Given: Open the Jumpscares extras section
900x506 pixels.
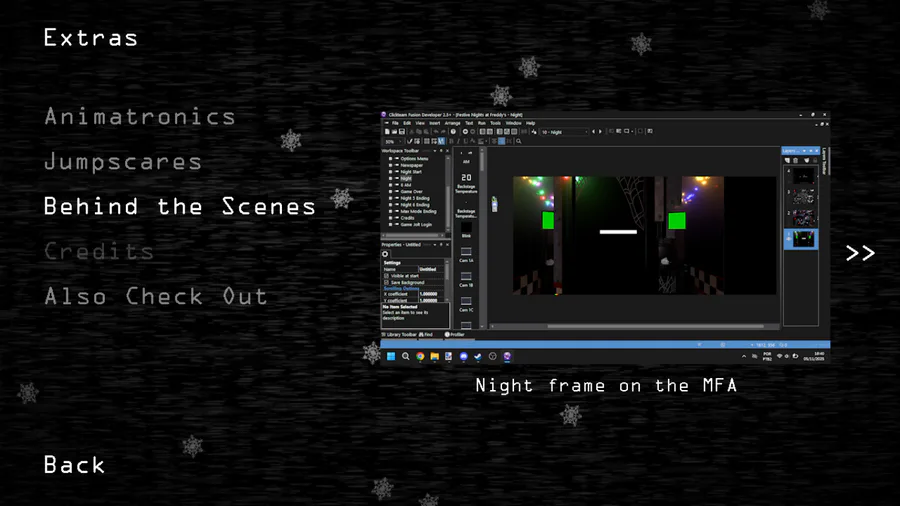Looking at the screenshot, I should pyautogui.click(x=123, y=162).
